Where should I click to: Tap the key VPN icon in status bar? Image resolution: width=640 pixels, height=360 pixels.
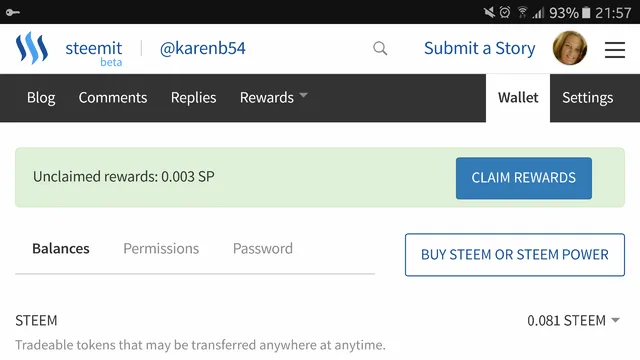[x=13, y=12]
